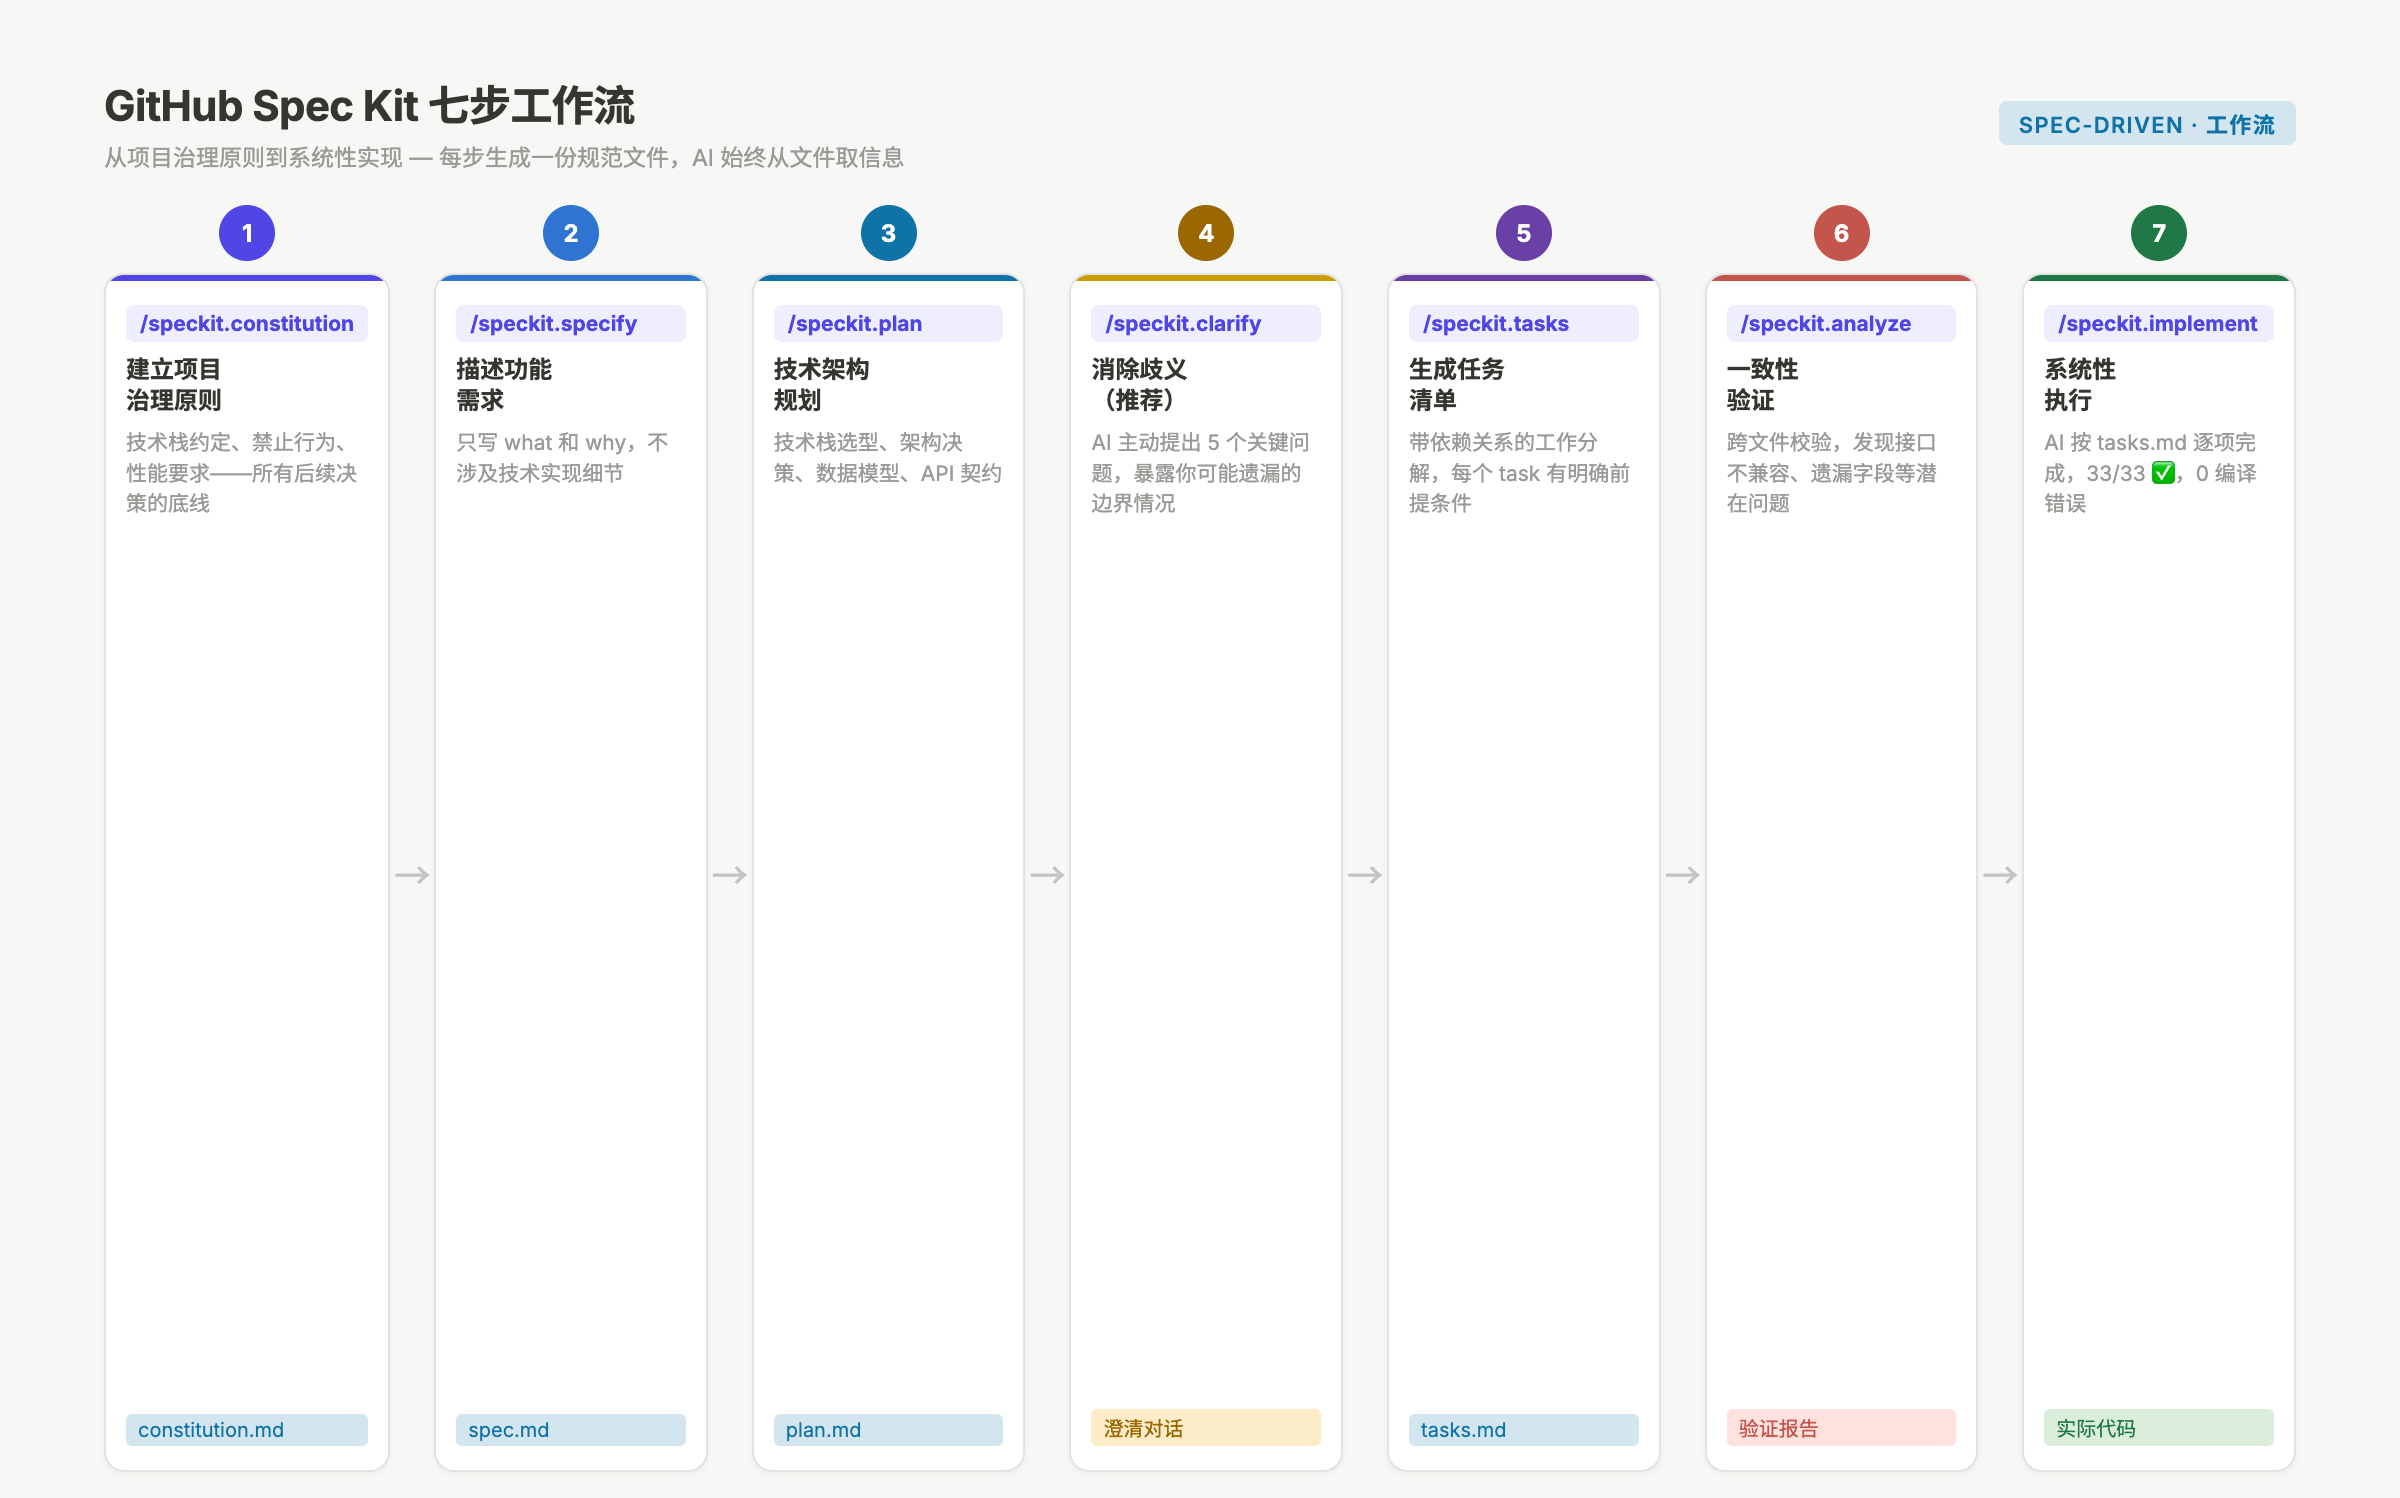Open the plan.md output tag
Image resolution: width=2400 pixels, height=1498 pixels.
(x=889, y=1430)
